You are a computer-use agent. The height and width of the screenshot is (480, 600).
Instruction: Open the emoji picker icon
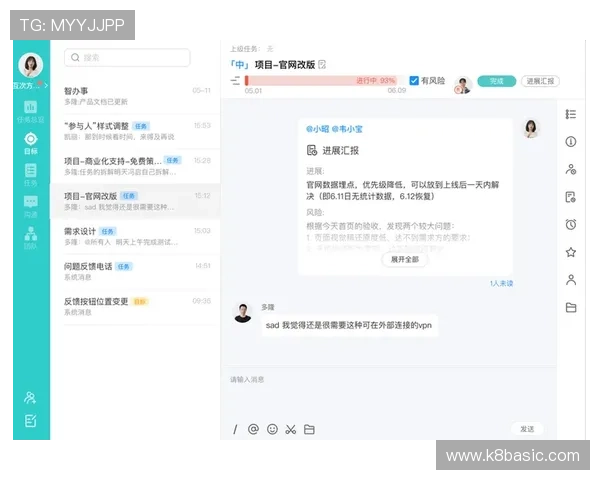[x=272, y=429]
